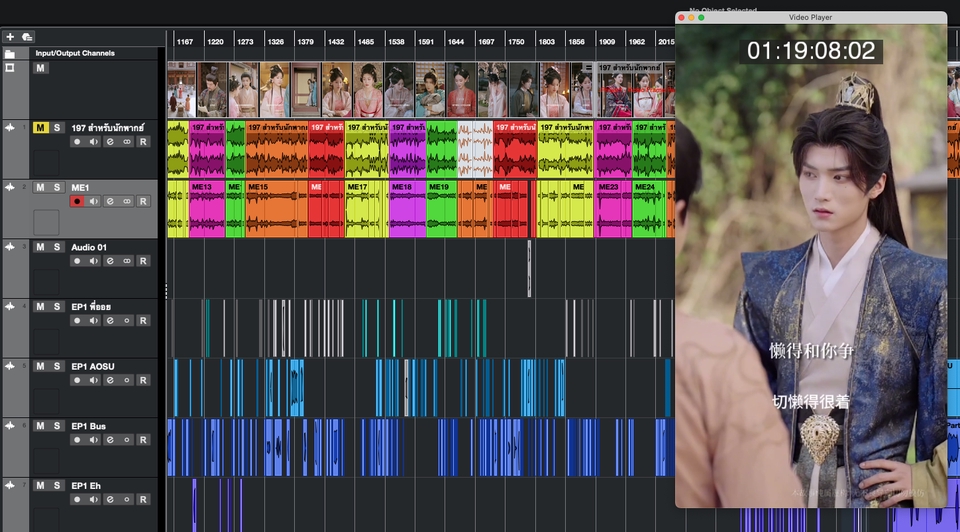
Task: Click the Add Track plus button
Action: (10, 37)
